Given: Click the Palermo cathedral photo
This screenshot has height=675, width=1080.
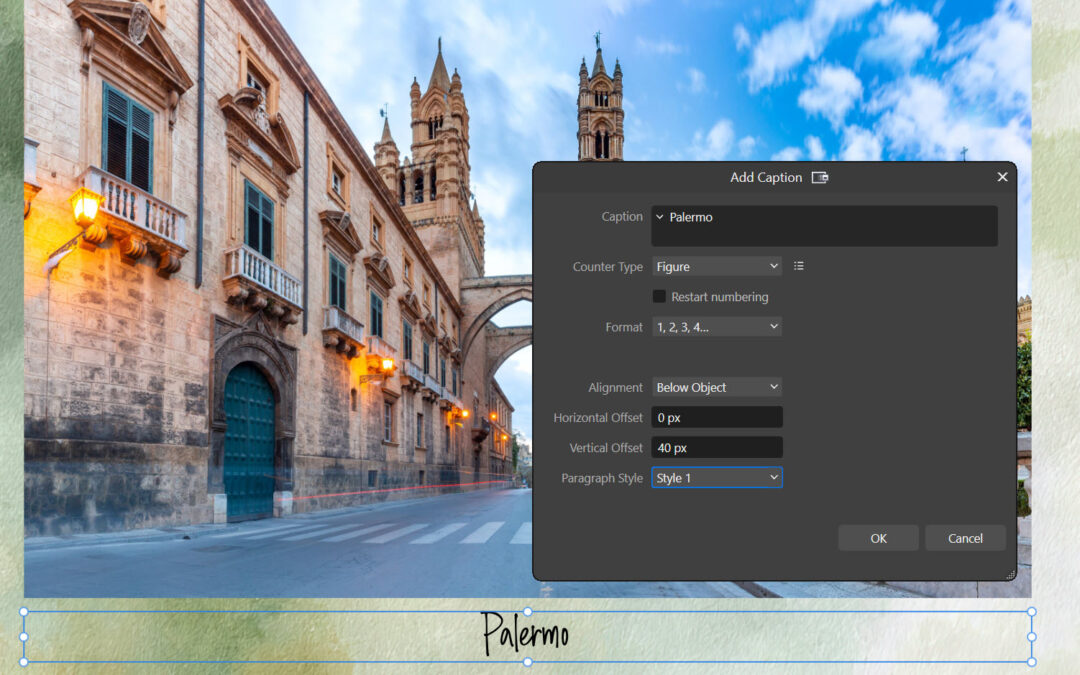Looking at the screenshot, I should tap(250, 300).
